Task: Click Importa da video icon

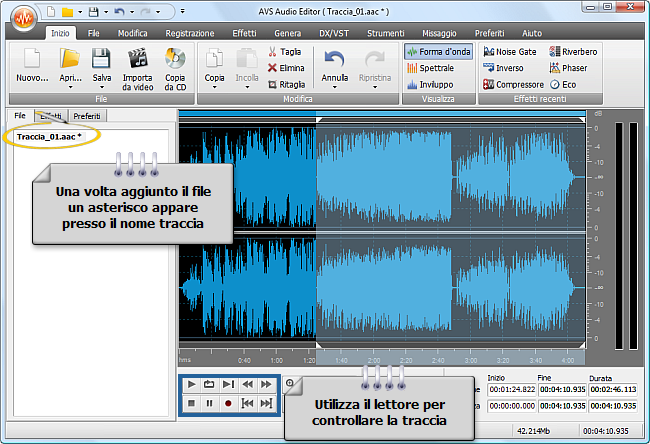Action: coord(137,59)
